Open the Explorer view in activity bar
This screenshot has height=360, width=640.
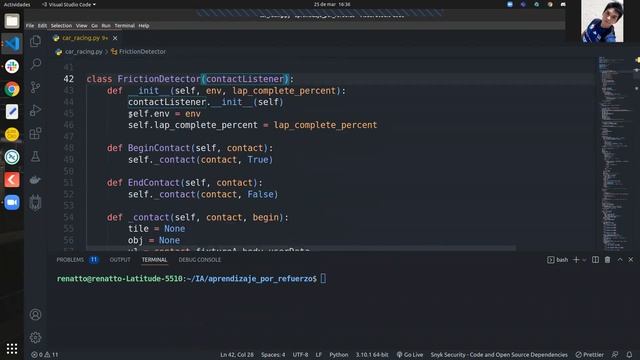pos(36,41)
